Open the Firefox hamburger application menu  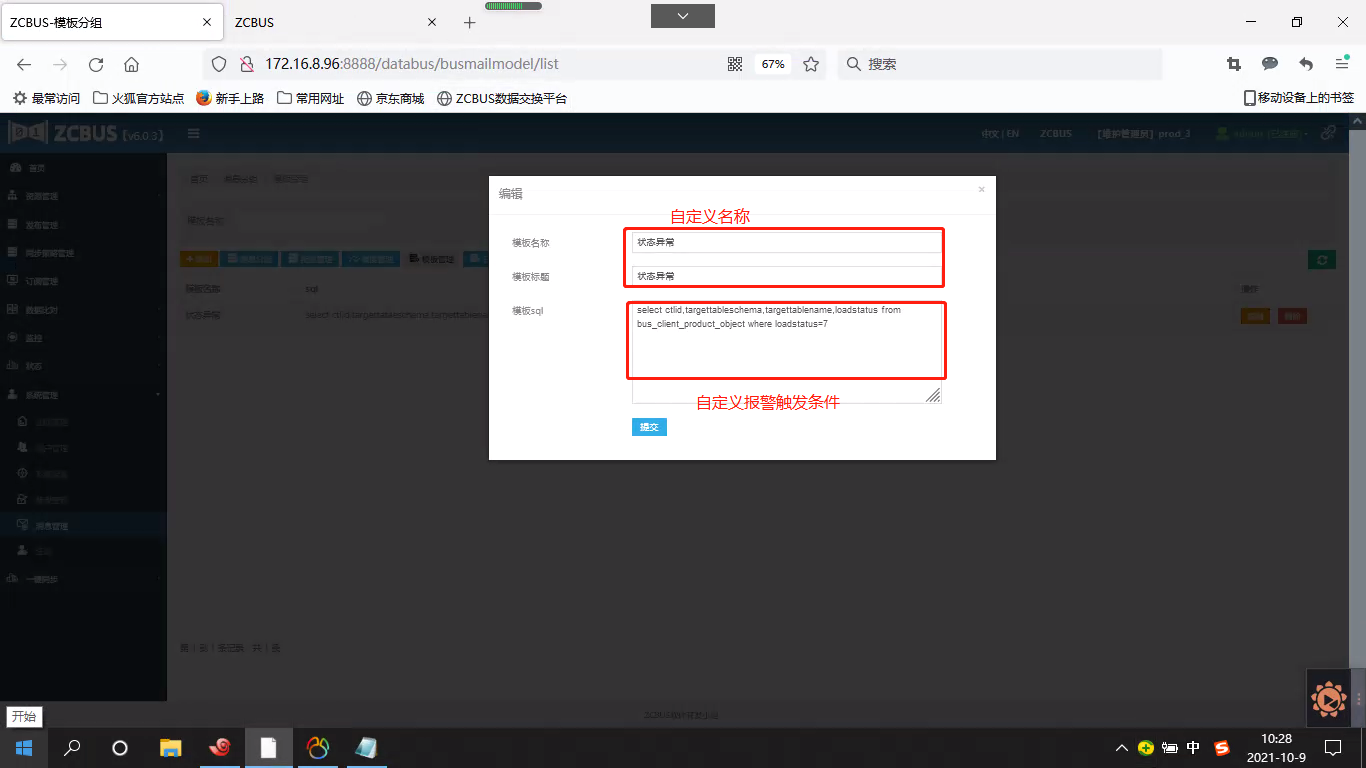click(x=1342, y=64)
